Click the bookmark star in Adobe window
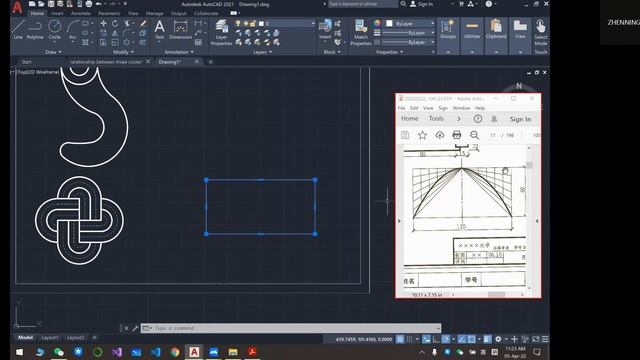The width and height of the screenshot is (640, 360). [x=422, y=135]
